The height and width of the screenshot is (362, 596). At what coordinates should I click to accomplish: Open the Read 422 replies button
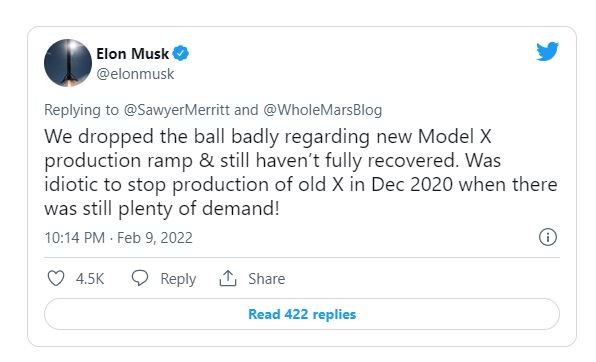pos(302,314)
